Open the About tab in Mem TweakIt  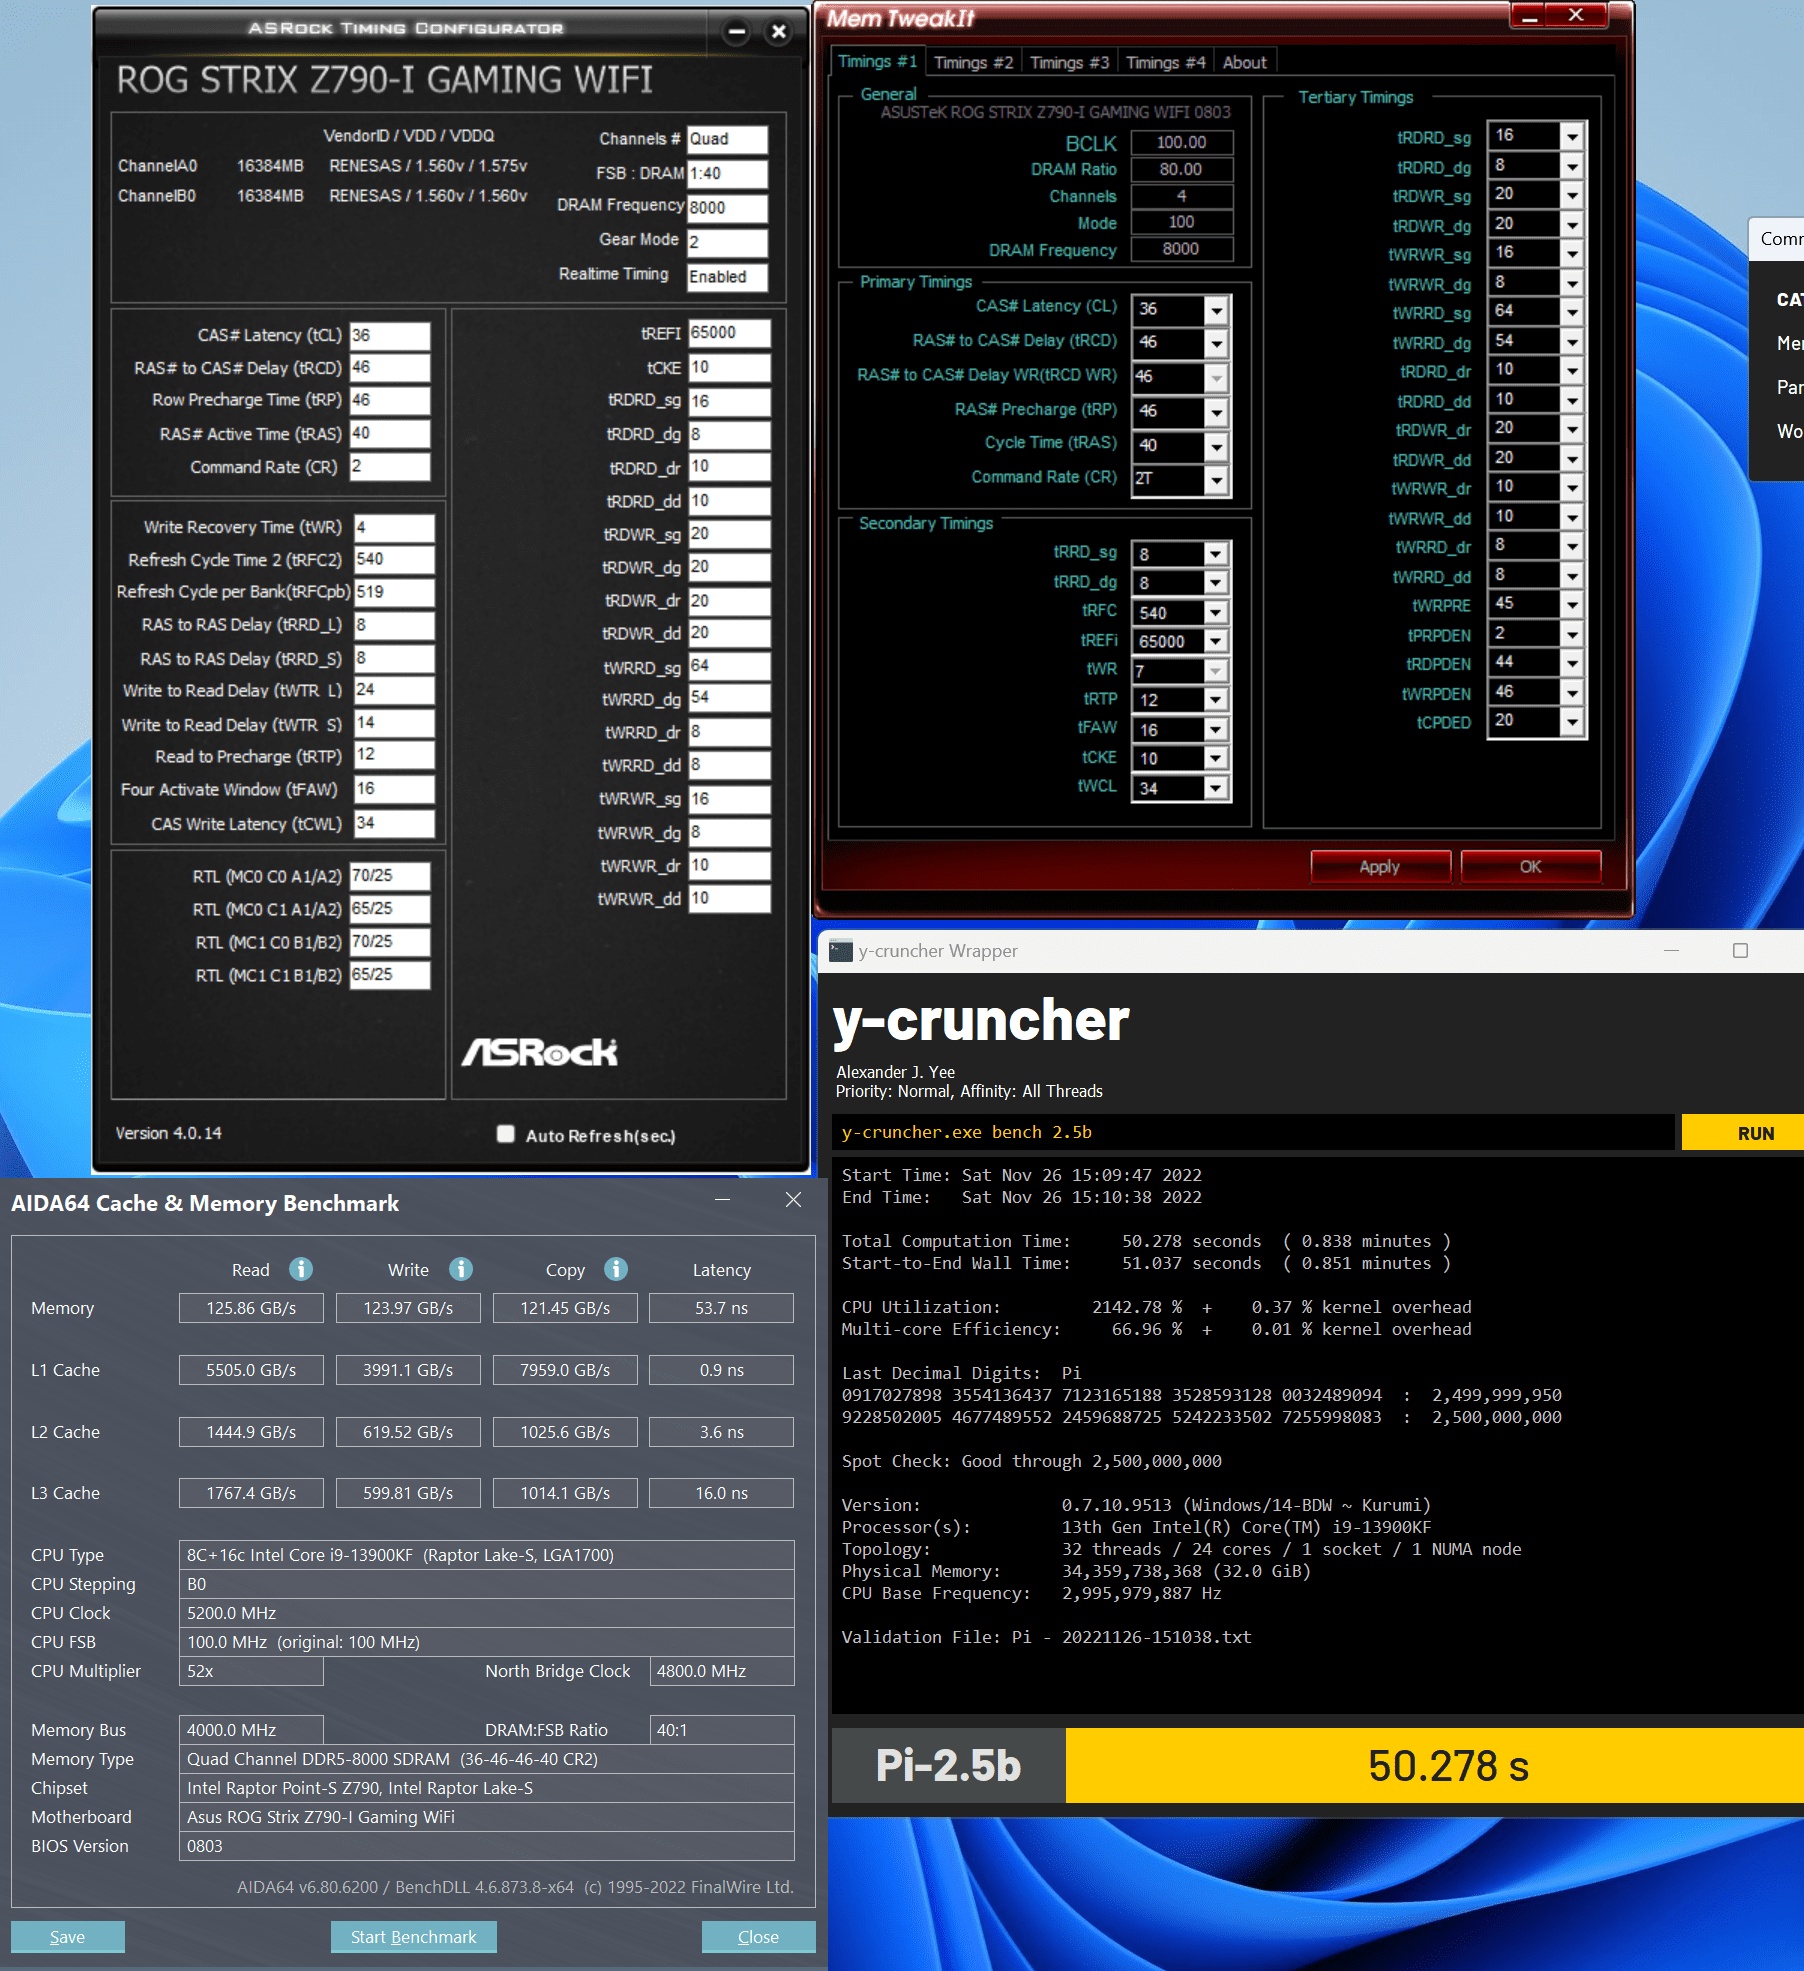[x=1244, y=62]
